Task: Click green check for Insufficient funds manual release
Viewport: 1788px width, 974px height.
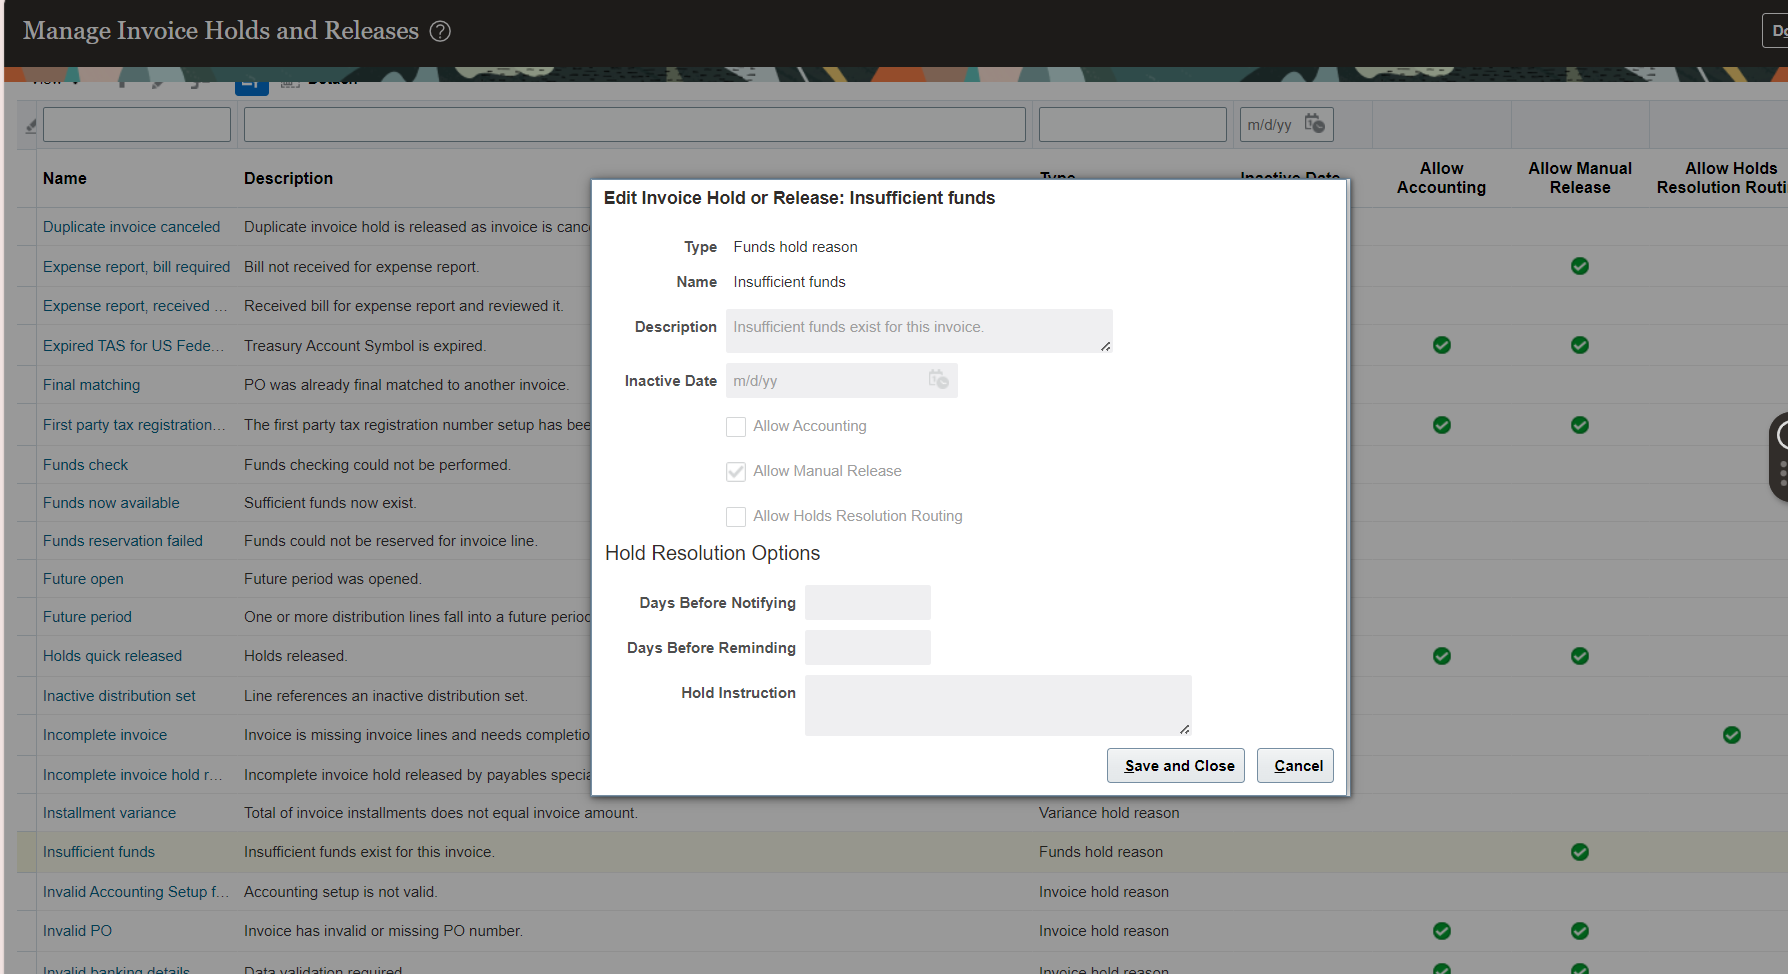Action: pyautogui.click(x=1580, y=852)
